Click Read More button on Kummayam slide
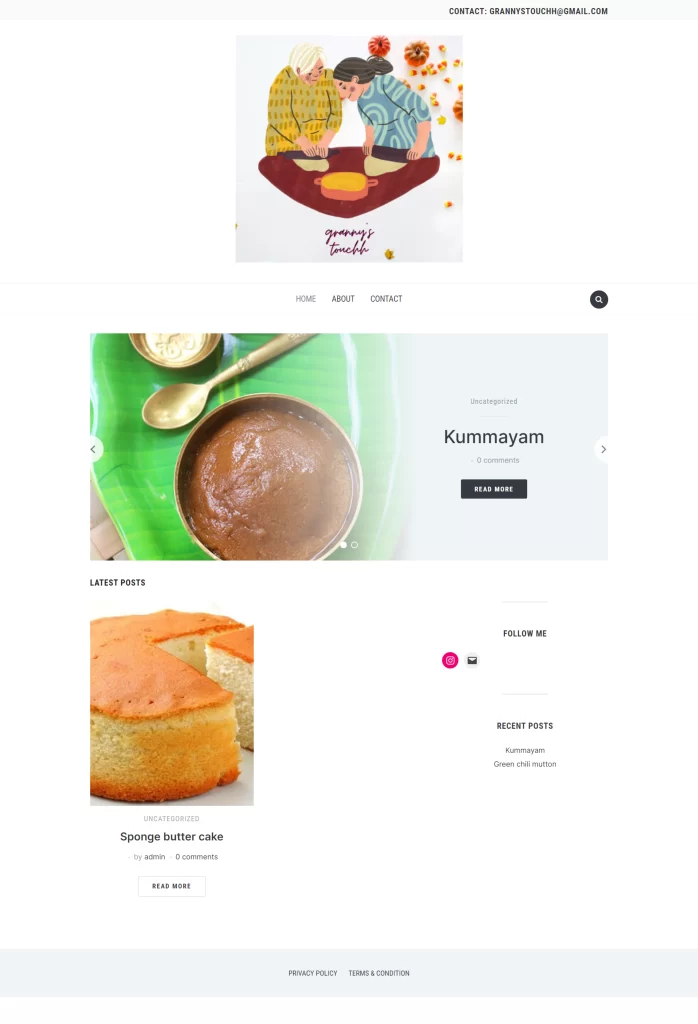698x1024 pixels. pos(494,489)
